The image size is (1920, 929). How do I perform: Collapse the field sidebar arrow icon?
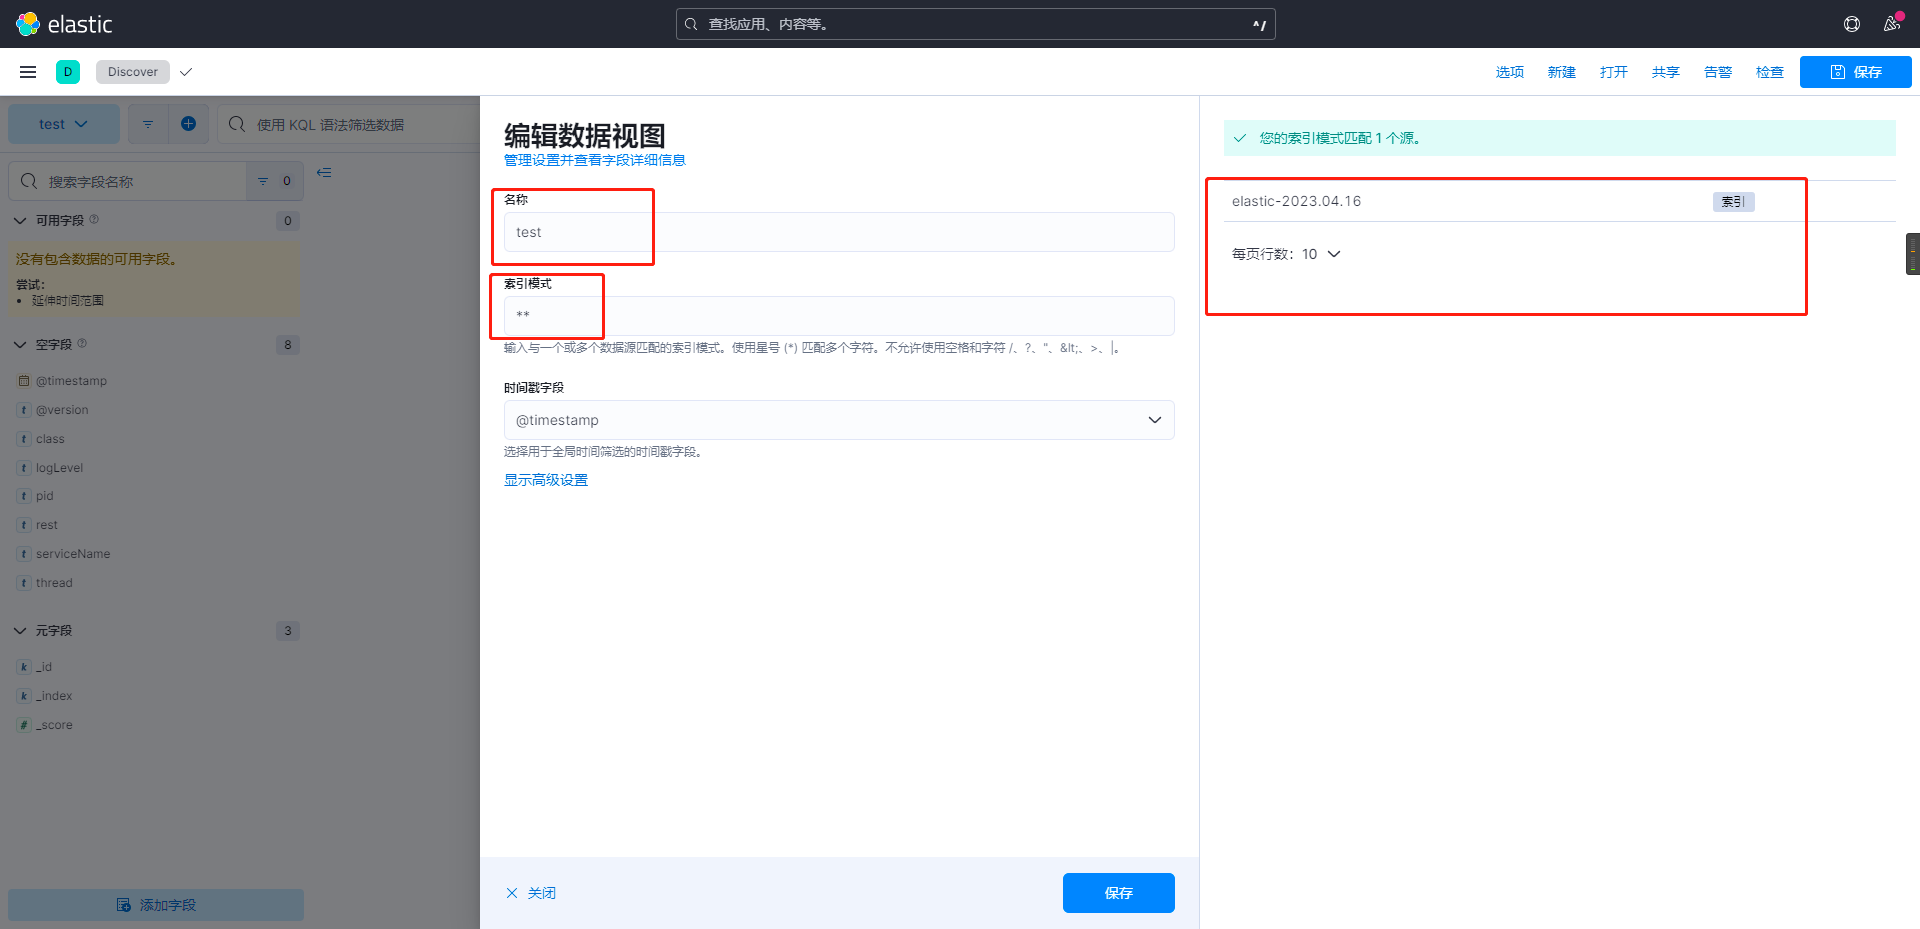324,173
